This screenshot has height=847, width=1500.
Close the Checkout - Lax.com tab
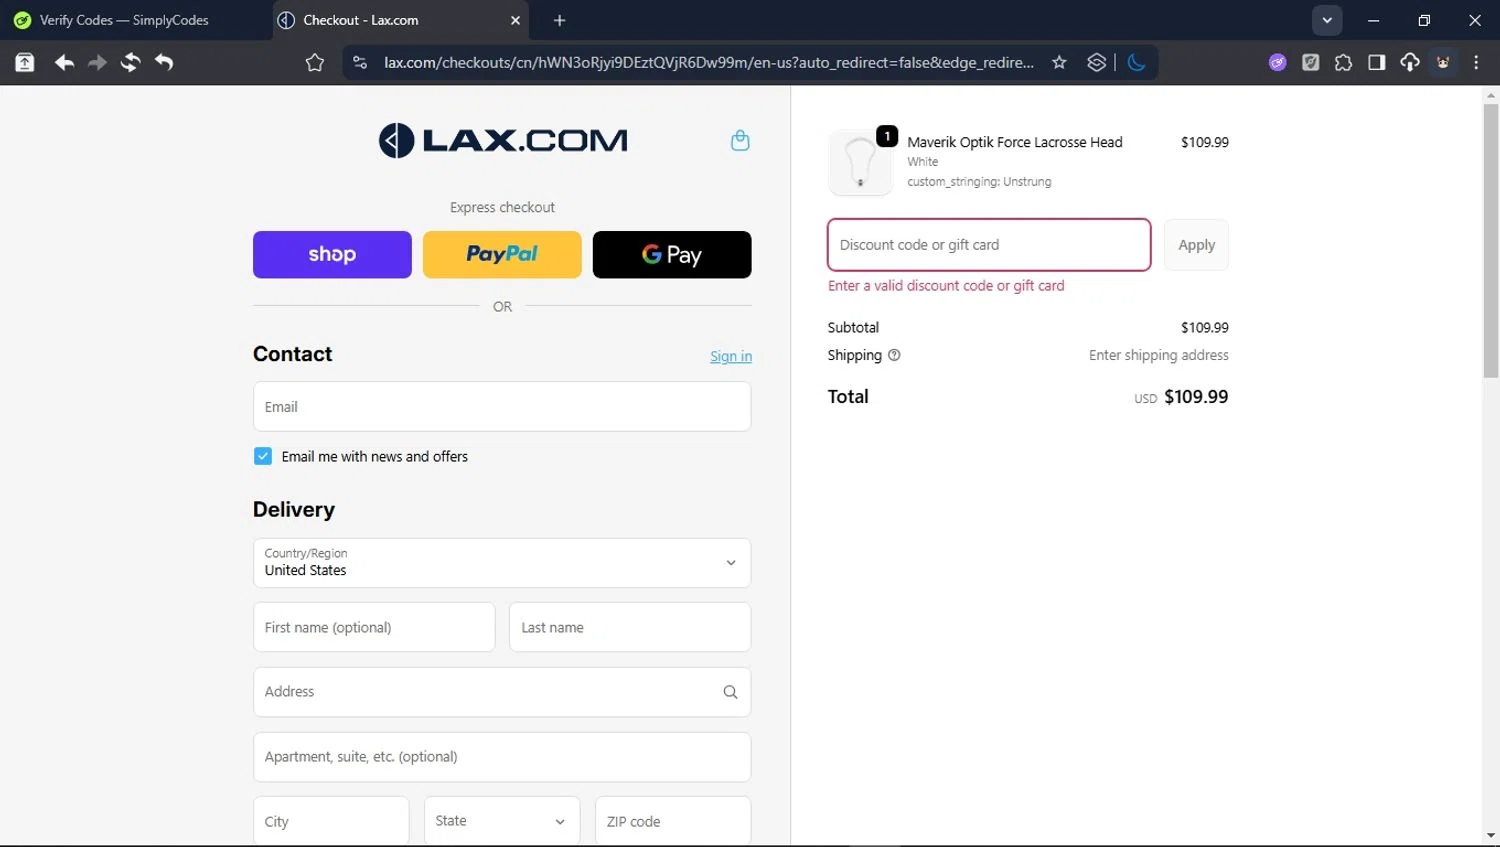516,20
